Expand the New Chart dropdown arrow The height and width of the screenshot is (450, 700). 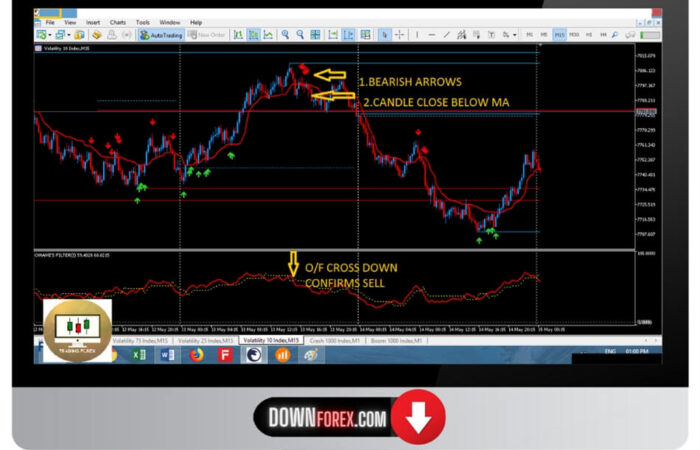pos(50,35)
